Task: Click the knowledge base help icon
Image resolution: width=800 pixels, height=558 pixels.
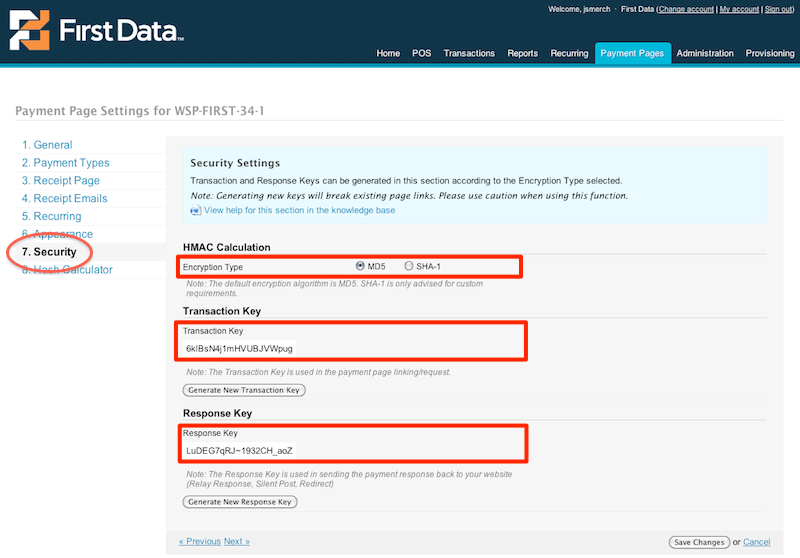Action: click(195, 211)
